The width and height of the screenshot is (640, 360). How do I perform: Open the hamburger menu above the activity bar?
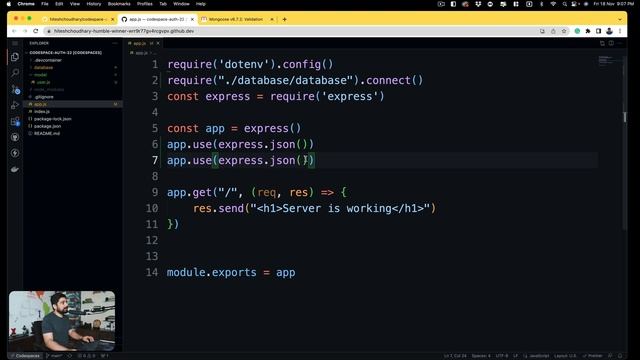[x=15, y=43]
